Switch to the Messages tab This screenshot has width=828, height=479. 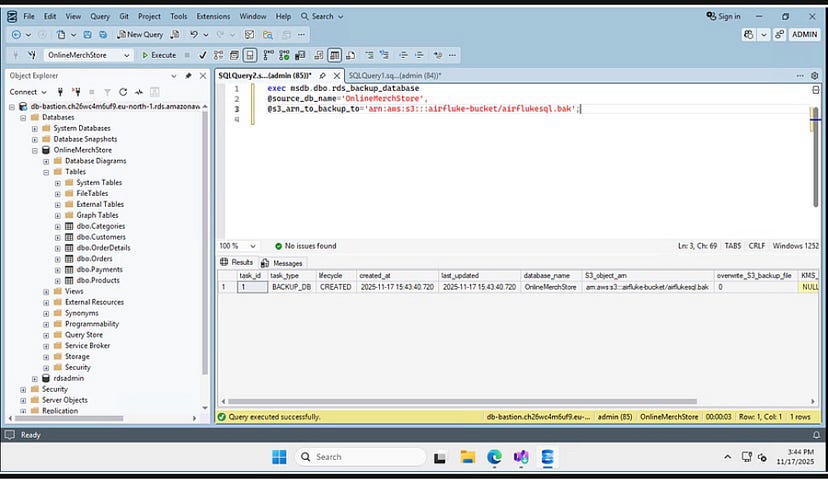point(282,263)
